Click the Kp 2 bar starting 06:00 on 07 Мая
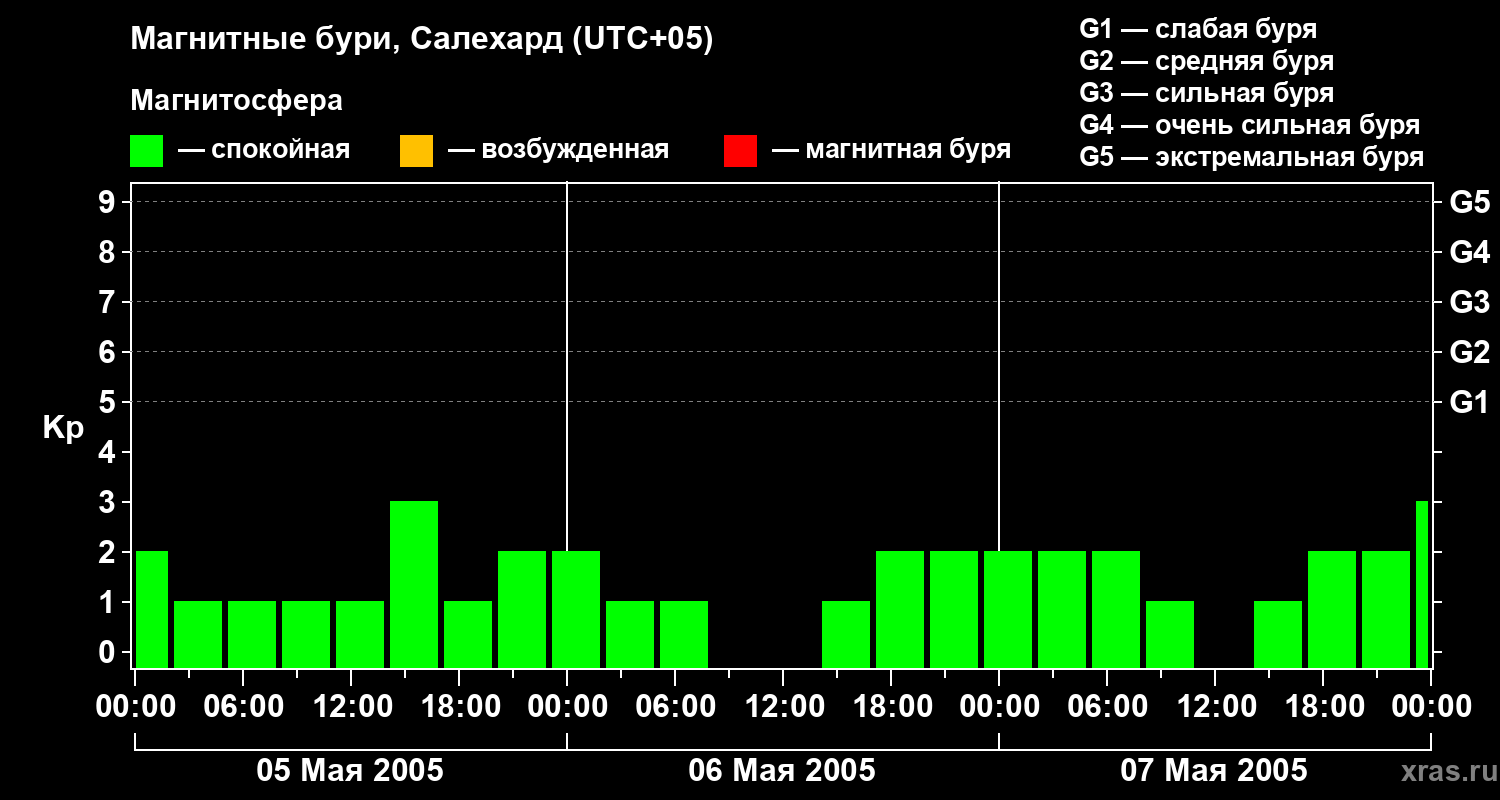1500x800 pixels. tap(1116, 609)
